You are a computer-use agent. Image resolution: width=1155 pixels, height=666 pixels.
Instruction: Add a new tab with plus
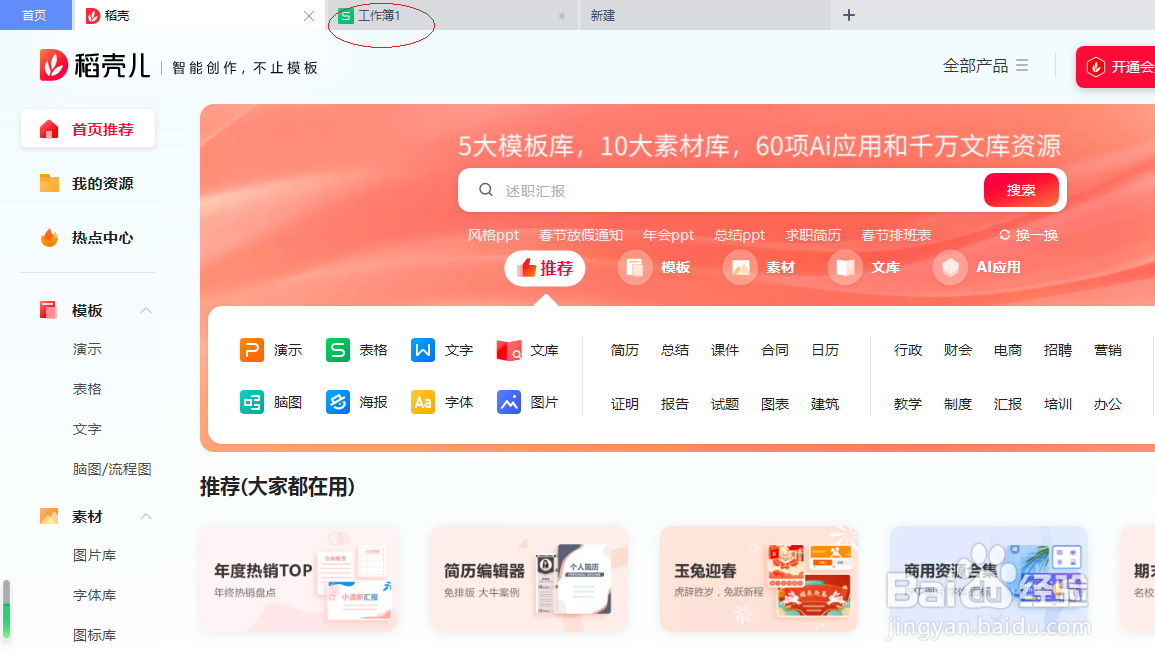click(849, 15)
